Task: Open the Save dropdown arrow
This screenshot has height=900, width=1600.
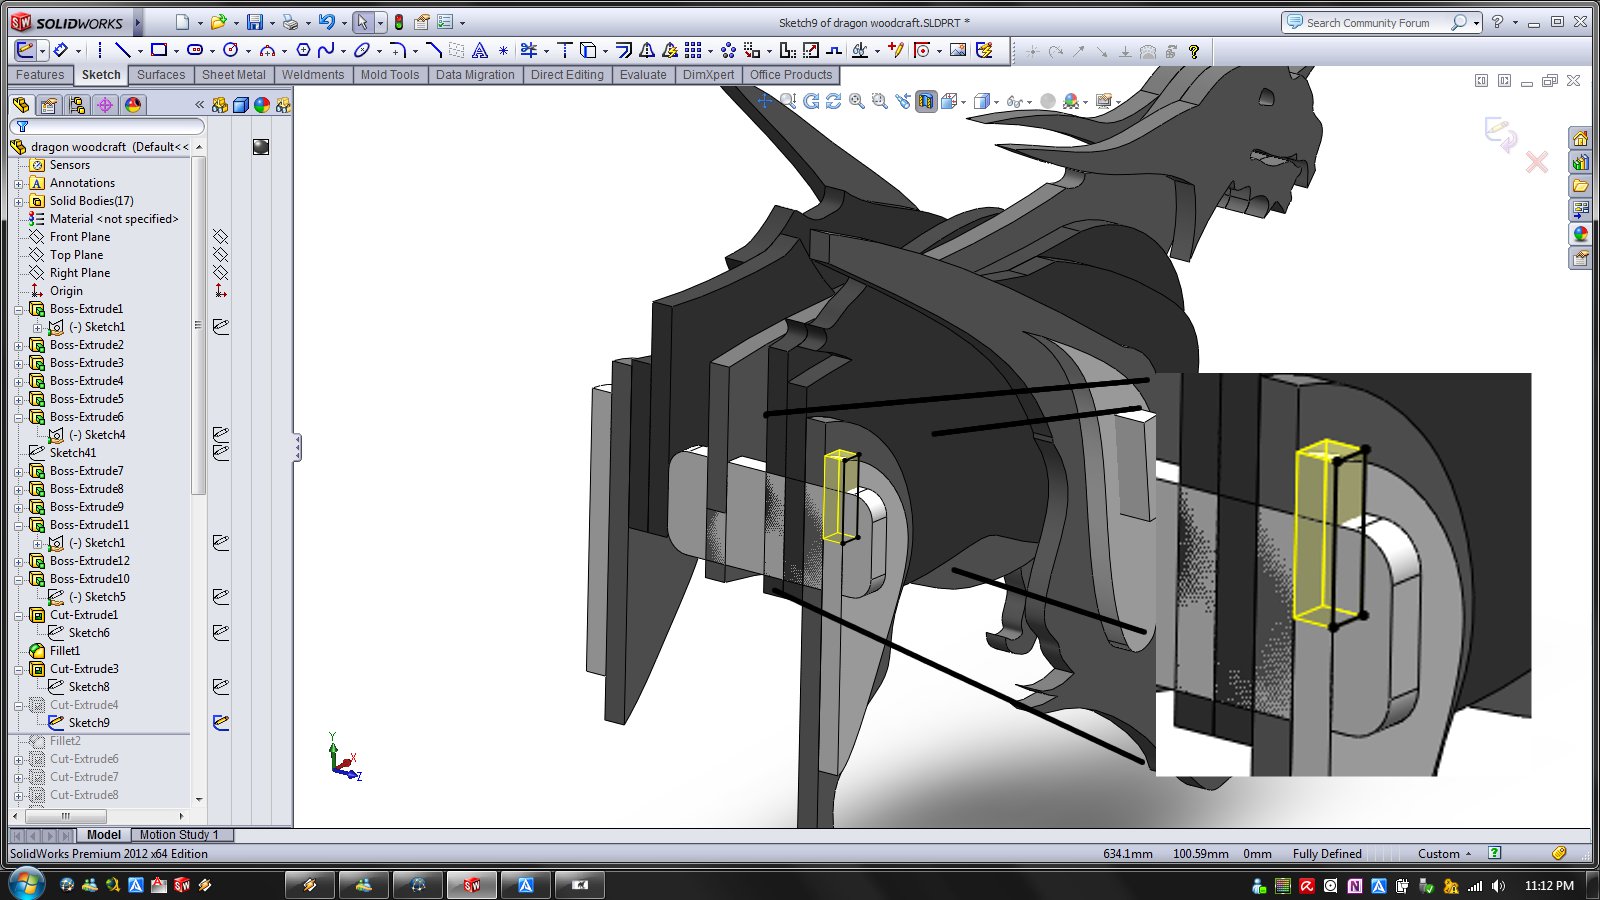Action: pos(272,23)
